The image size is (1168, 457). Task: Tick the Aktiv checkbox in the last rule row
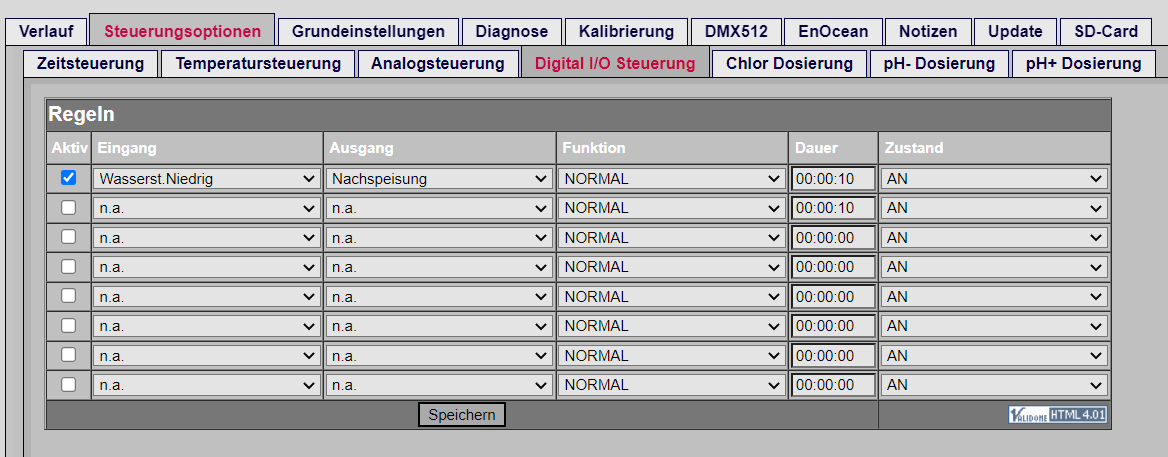(x=69, y=384)
